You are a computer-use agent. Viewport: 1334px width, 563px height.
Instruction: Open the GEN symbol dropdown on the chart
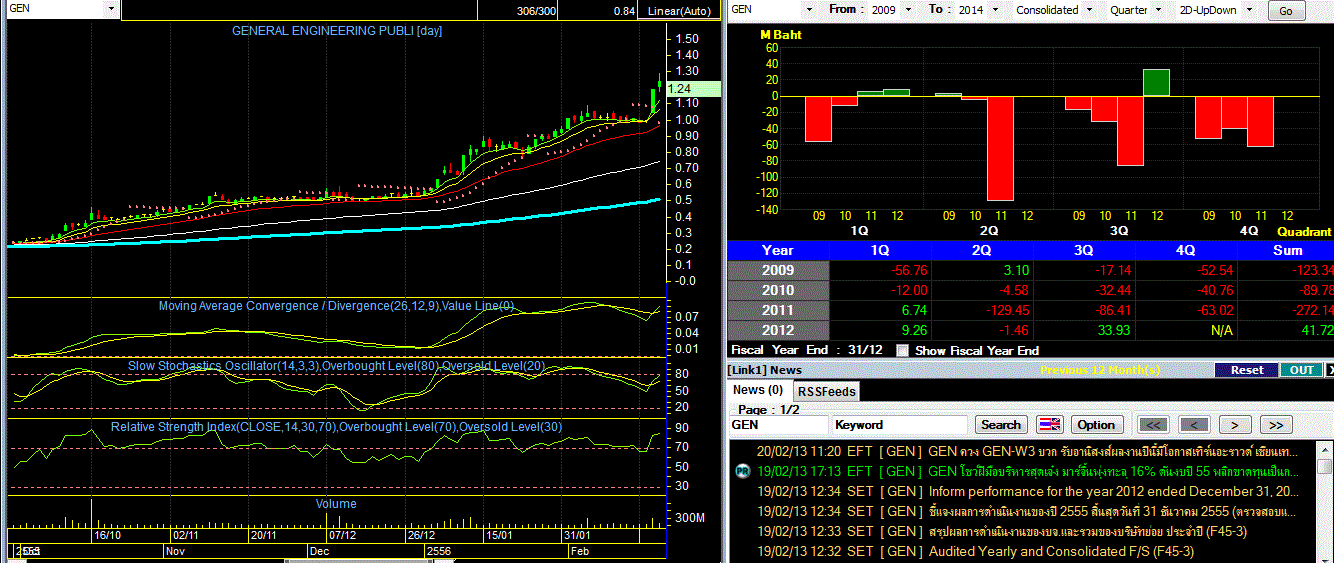pyautogui.click(x=110, y=9)
